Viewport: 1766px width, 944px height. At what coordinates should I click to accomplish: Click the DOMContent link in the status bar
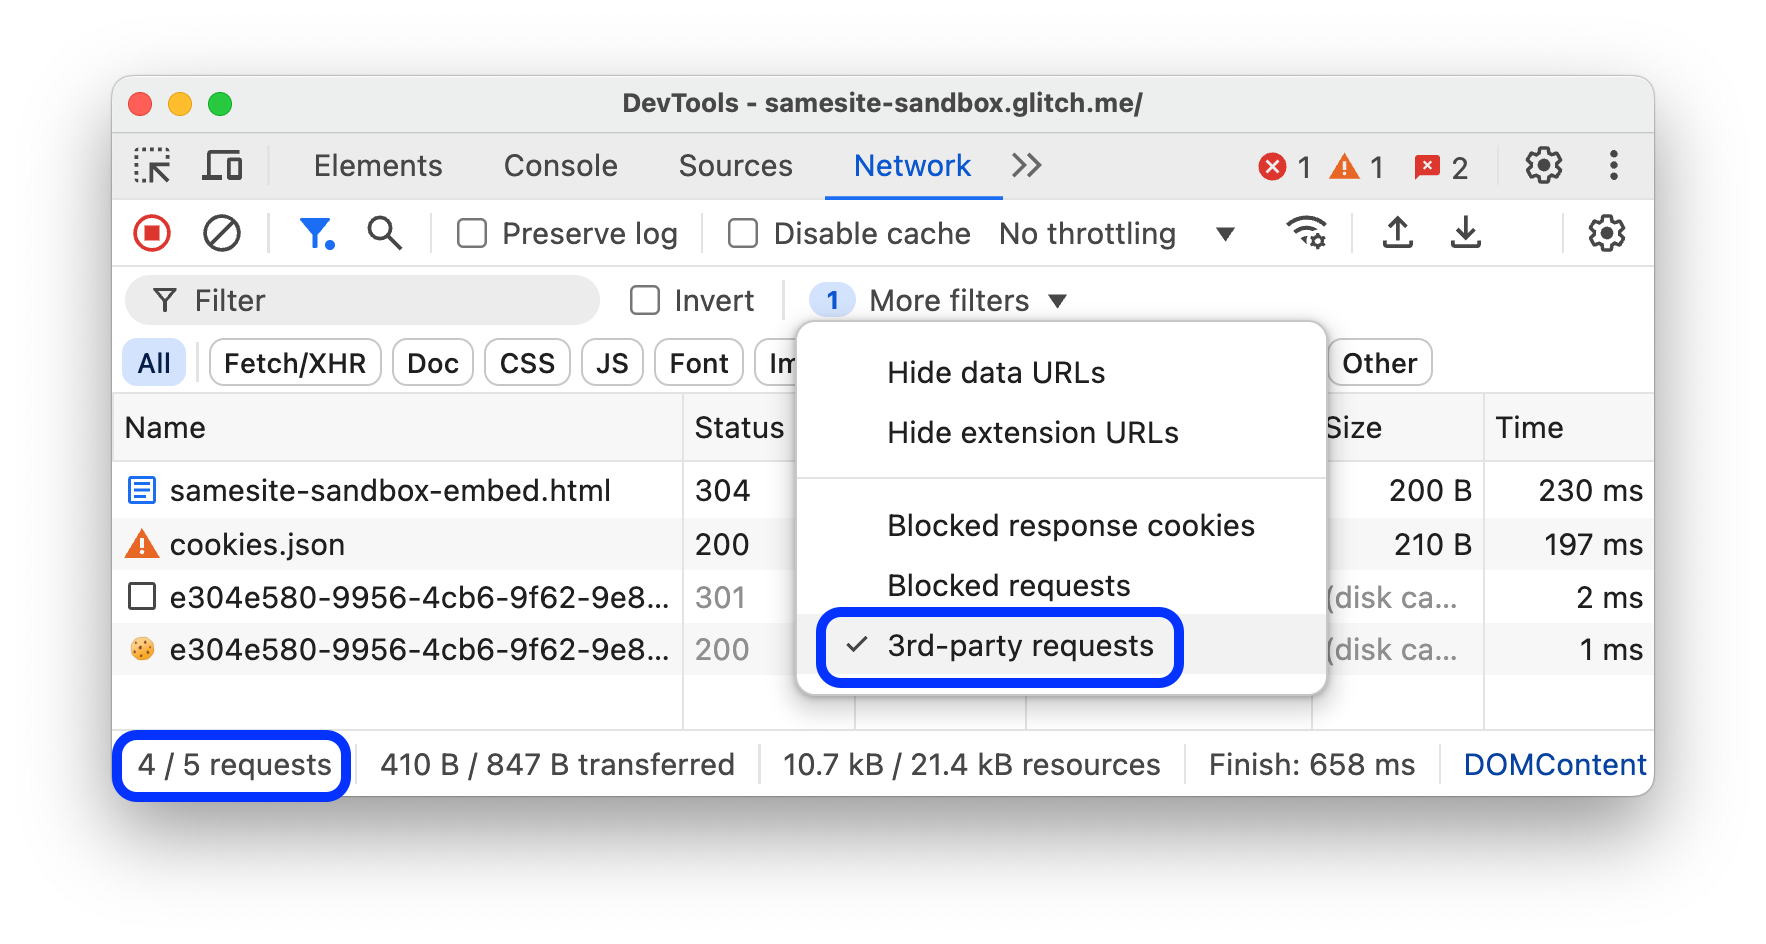tap(1554, 764)
